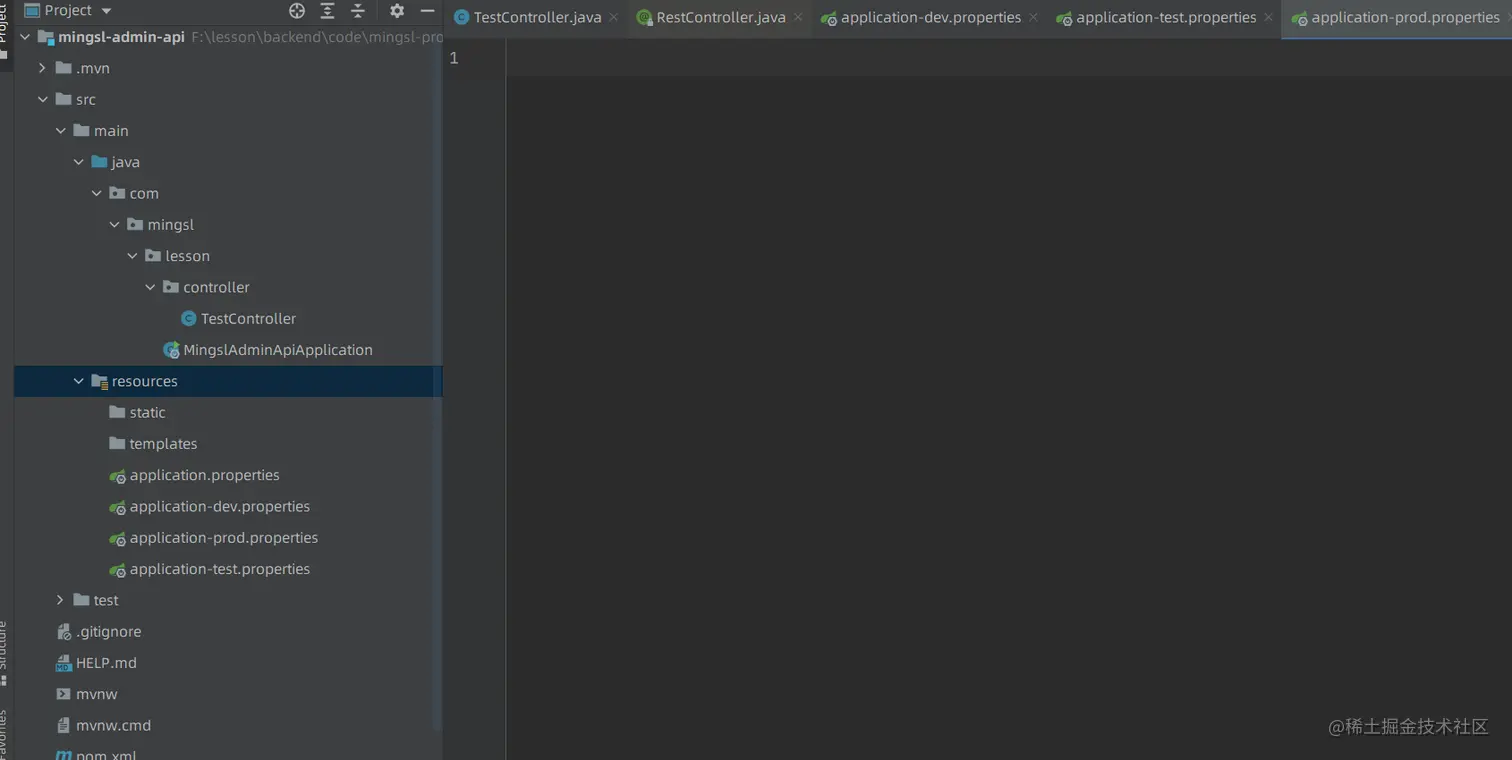The height and width of the screenshot is (760, 1512).
Task: Click the resources folder icon
Action: 99,381
